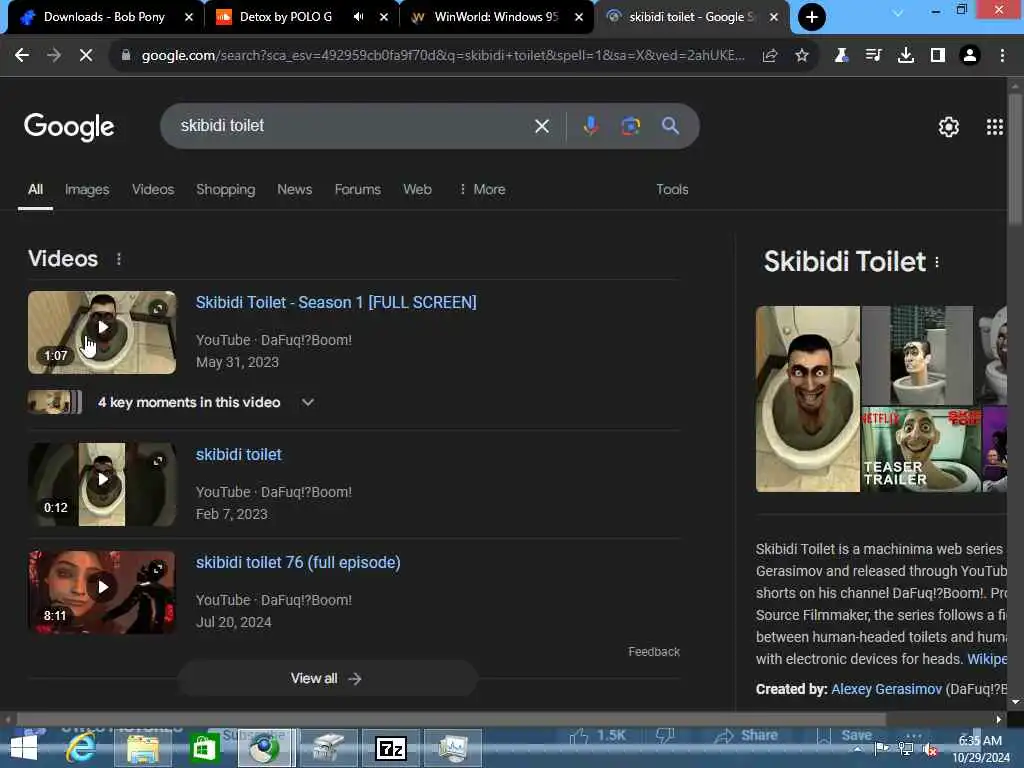Switch to Forums results tab
Image resolution: width=1024 pixels, height=768 pixels.
357,189
